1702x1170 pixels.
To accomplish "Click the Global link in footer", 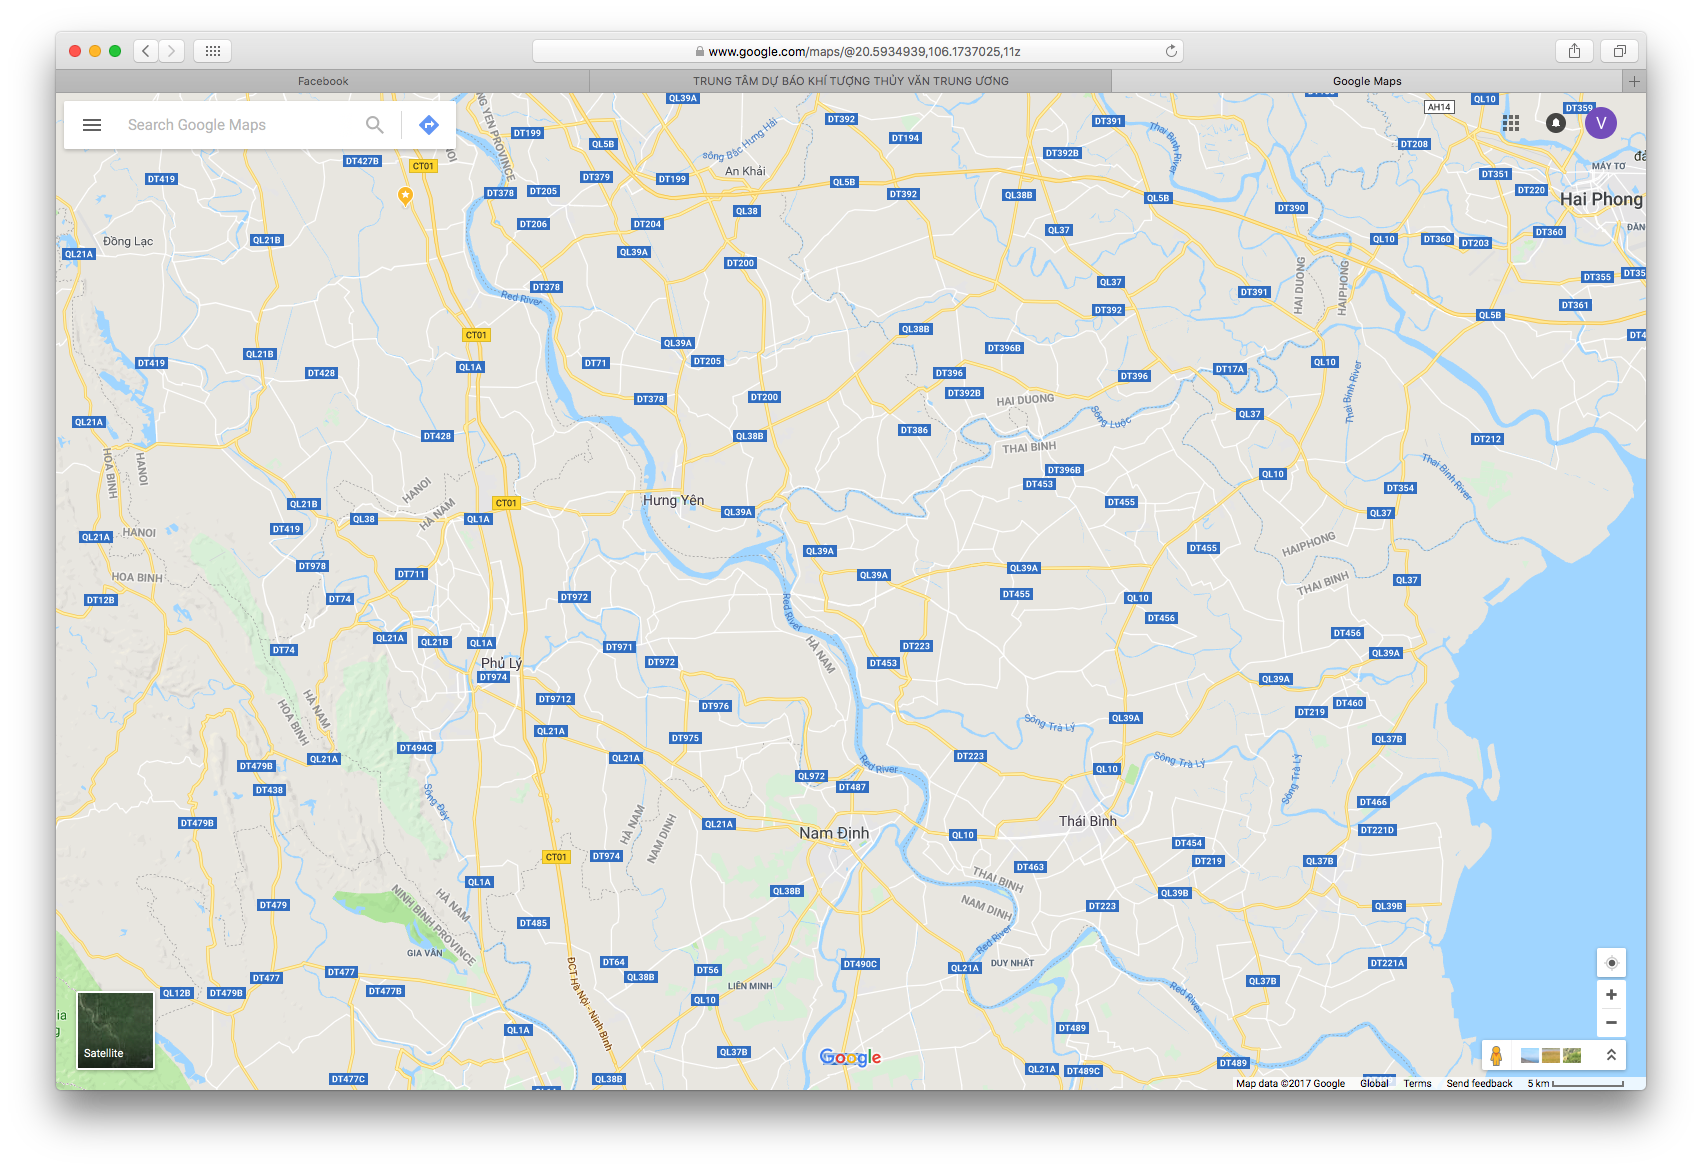I will pos(1374,1083).
